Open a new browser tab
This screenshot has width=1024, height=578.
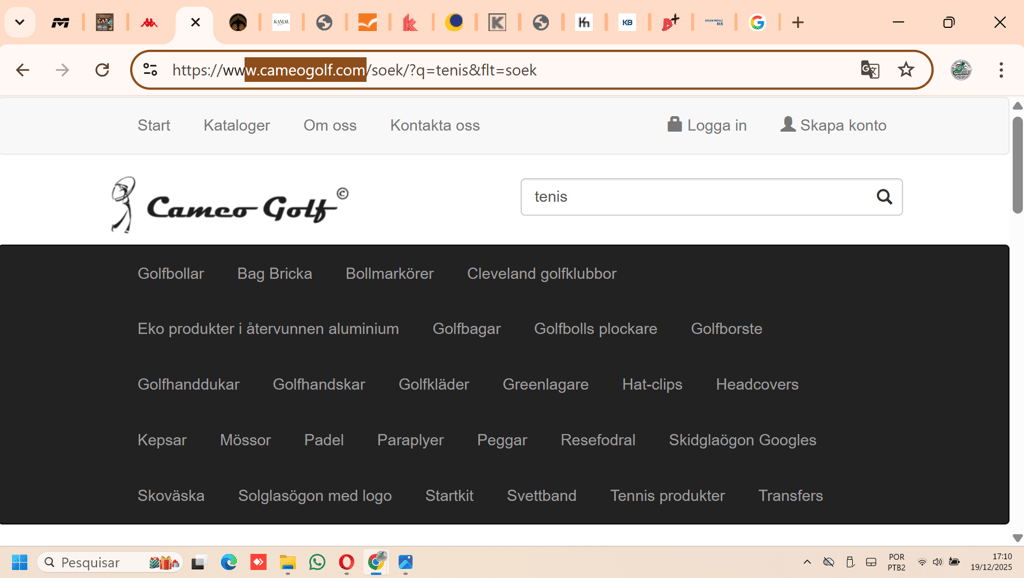click(x=797, y=23)
